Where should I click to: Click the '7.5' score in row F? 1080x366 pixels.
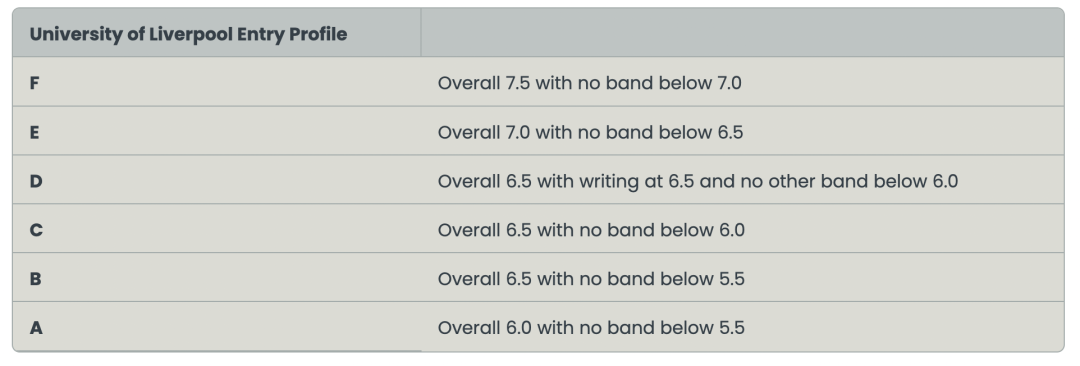(518, 83)
